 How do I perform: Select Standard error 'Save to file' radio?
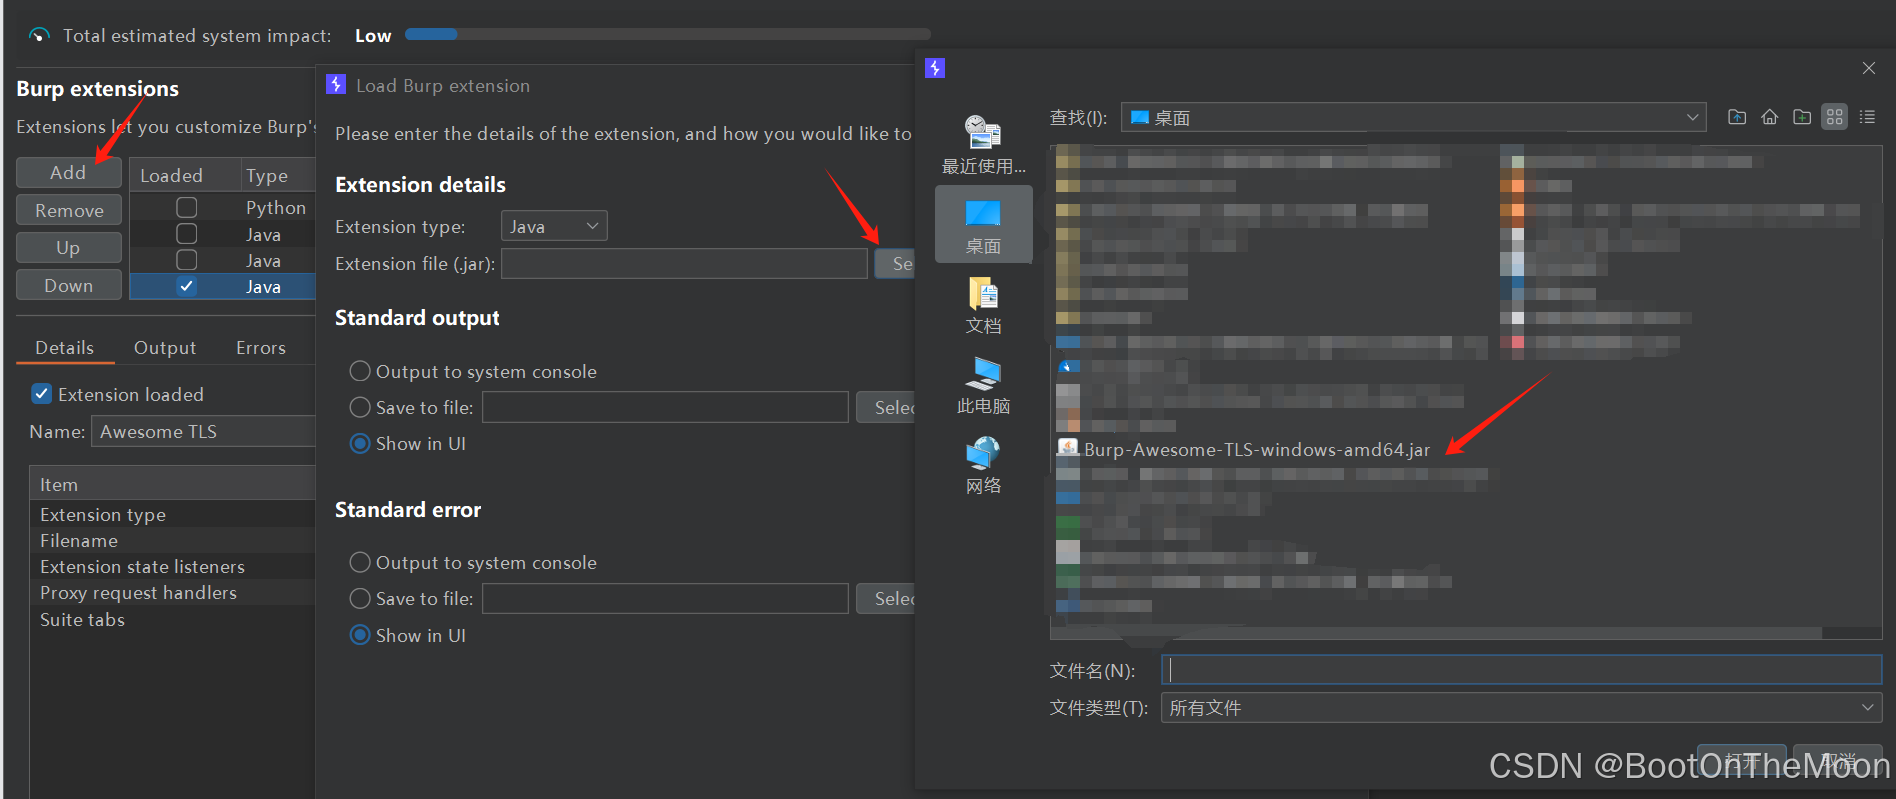coord(360,598)
